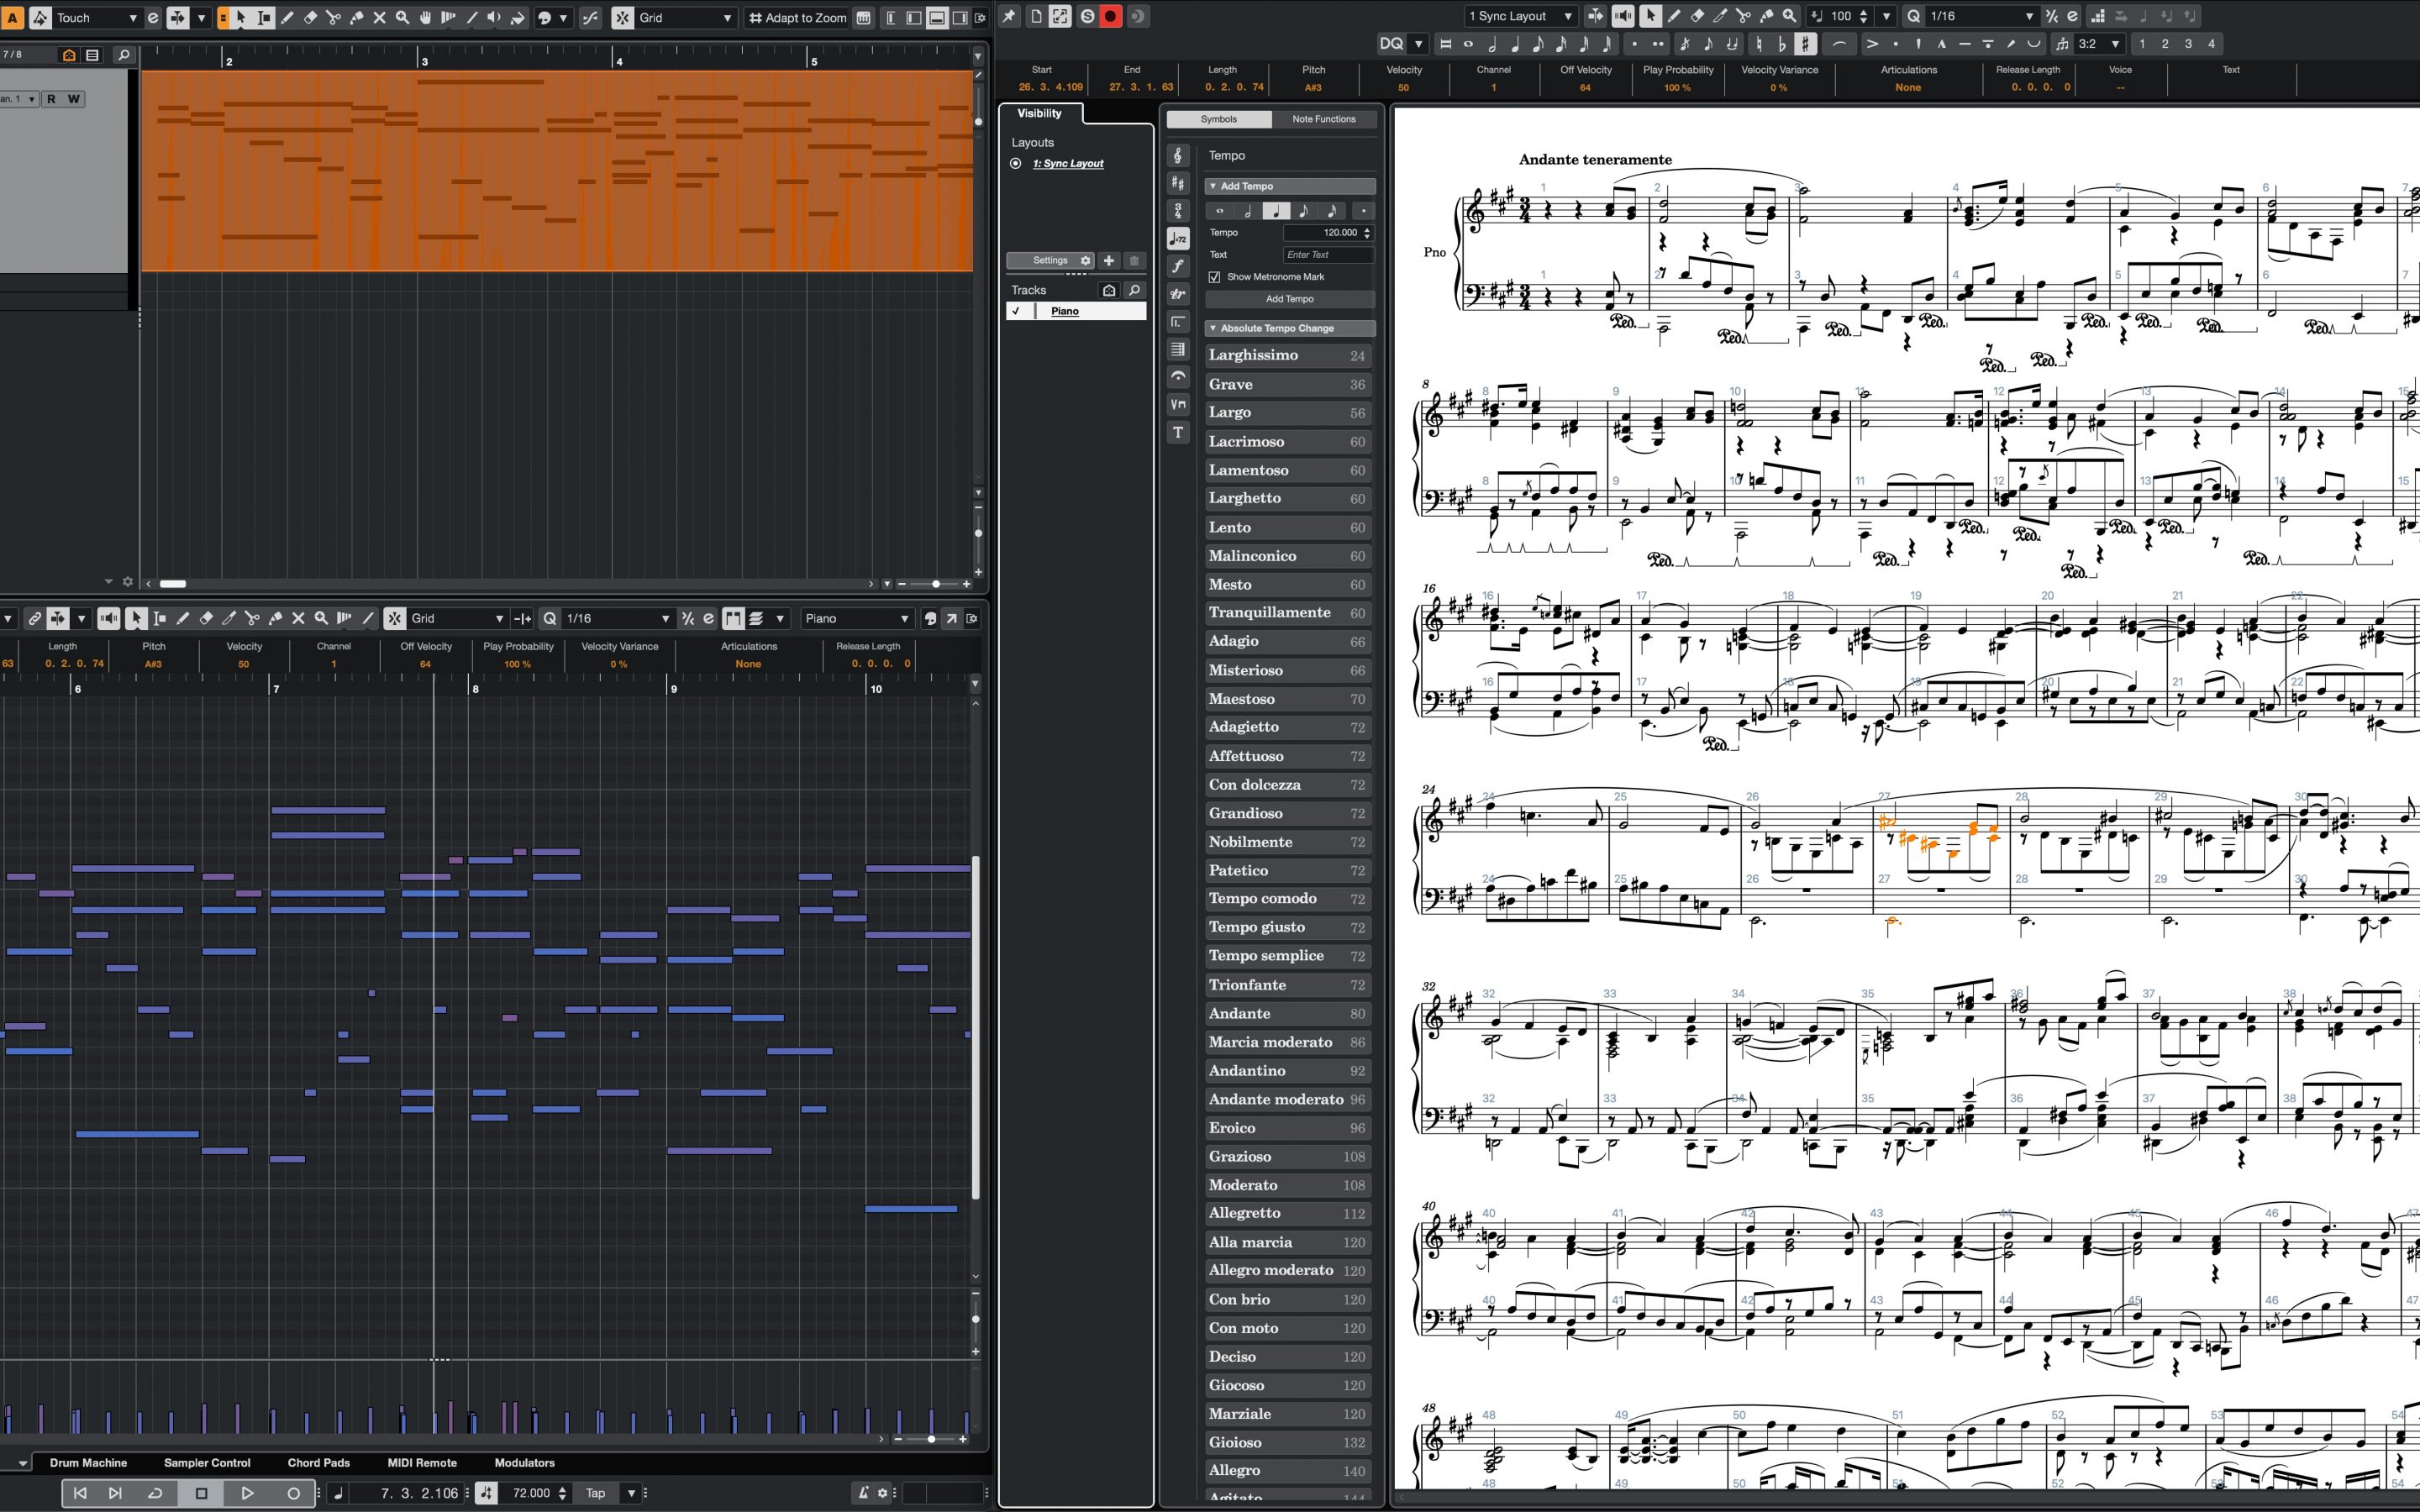
Task: Open layout Settings button
Action: [1050, 260]
